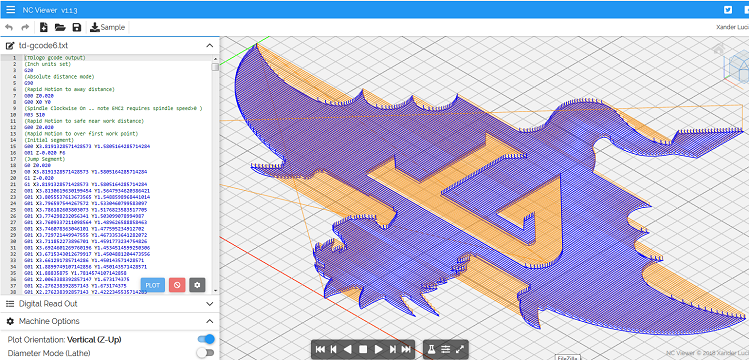This screenshot has height=360, width=749.
Task: Click the td-gcode6.txt file name
Action: click(43, 46)
